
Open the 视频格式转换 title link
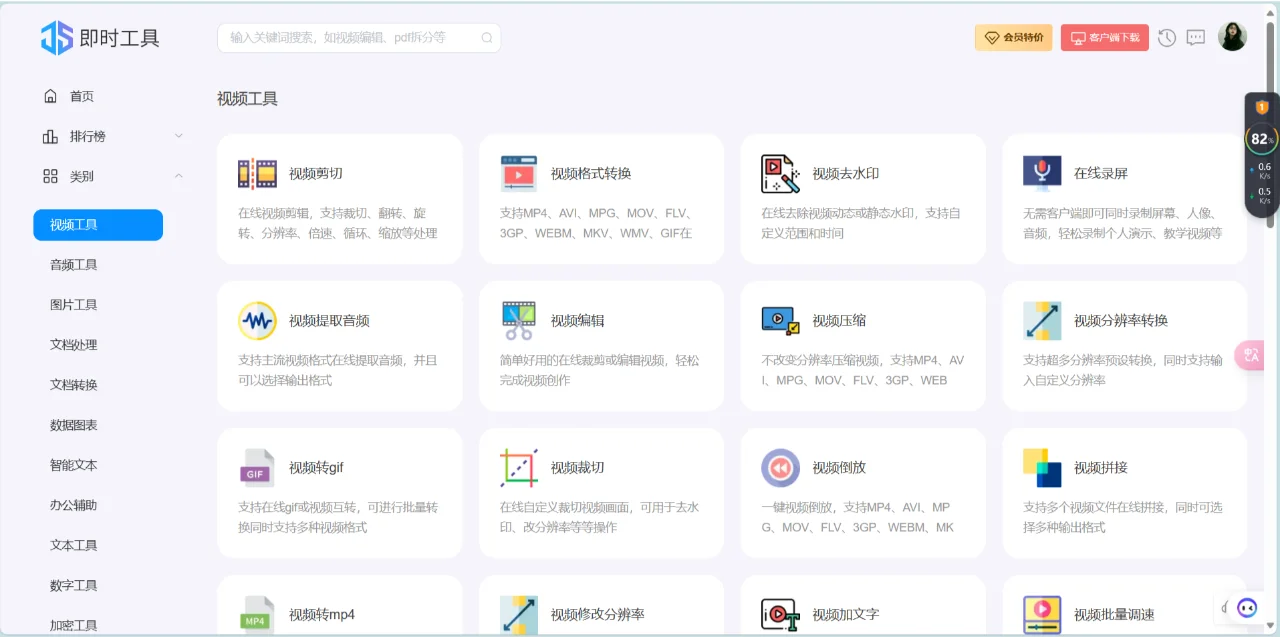pyautogui.click(x=591, y=173)
